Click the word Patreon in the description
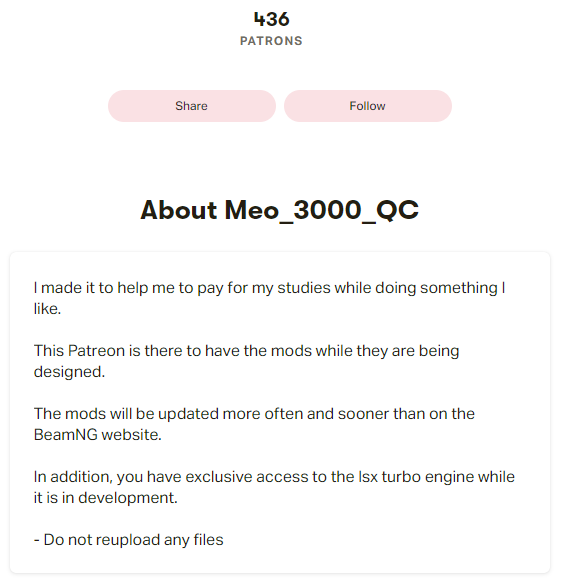Image resolution: width=568 pixels, height=581 pixels. coord(96,351)
